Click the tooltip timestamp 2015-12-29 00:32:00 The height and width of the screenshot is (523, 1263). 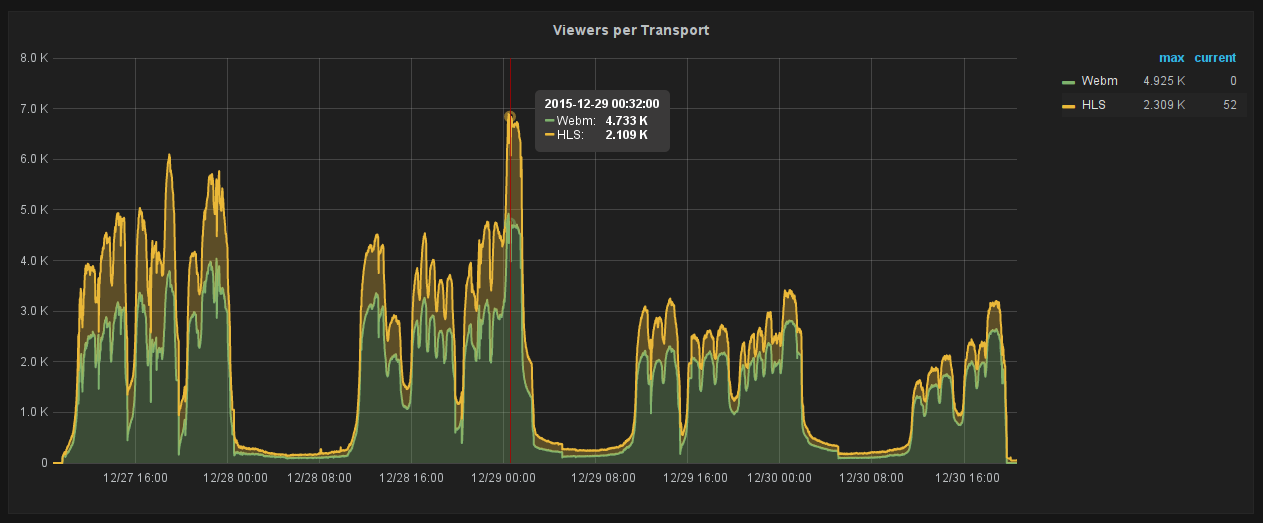click(601, 103)
